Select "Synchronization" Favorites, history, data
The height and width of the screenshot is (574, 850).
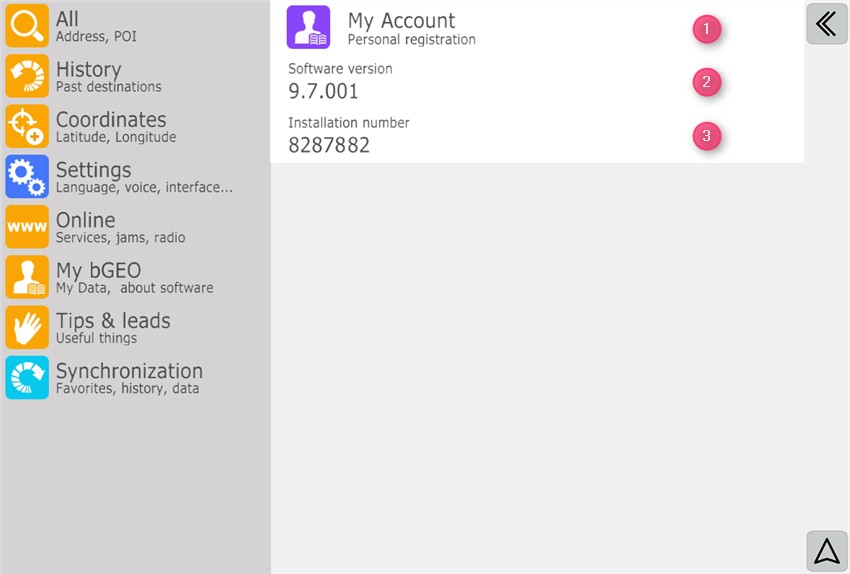pos(128,378)
